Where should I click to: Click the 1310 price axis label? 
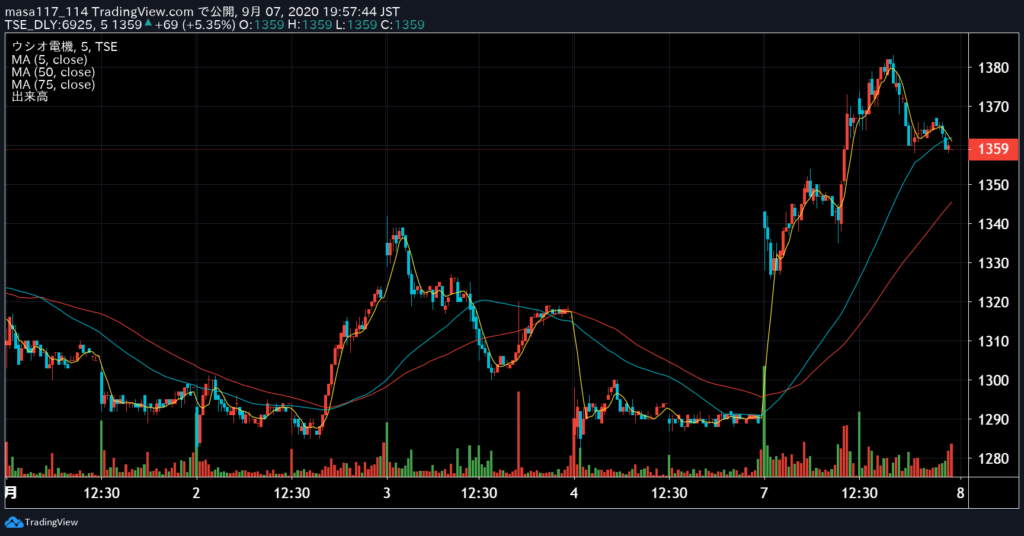coord(993,341)
